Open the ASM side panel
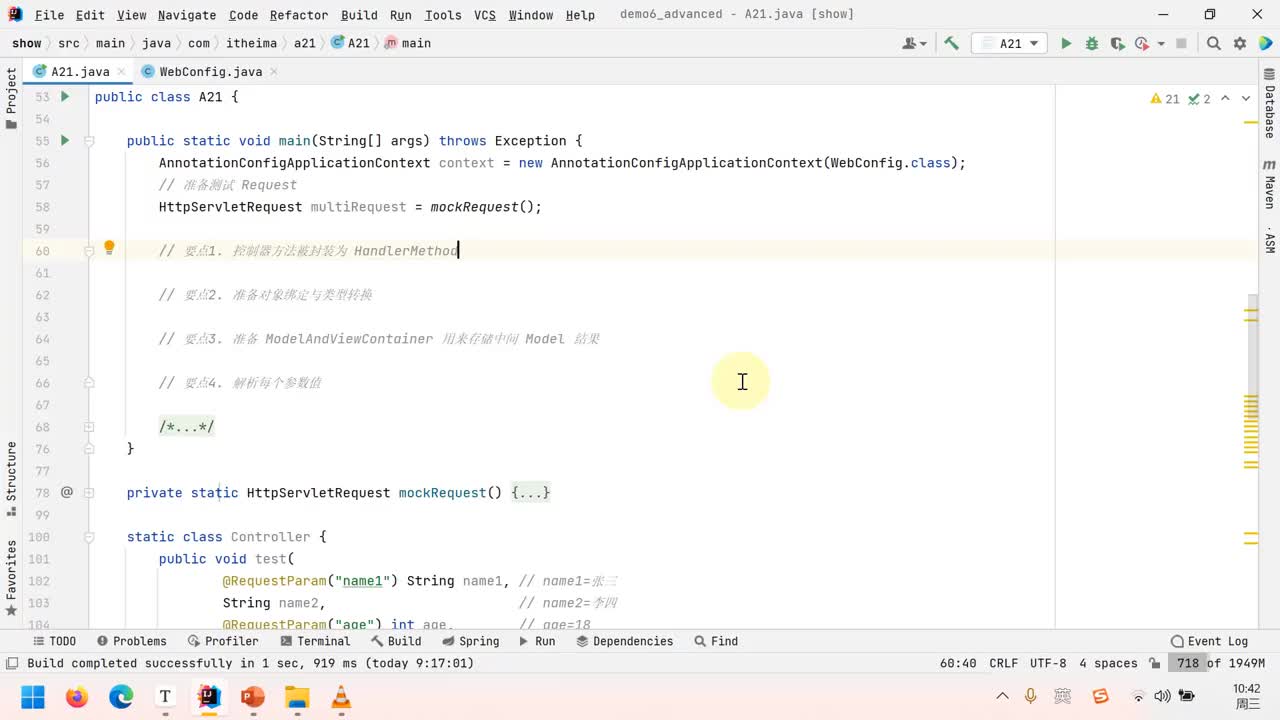Image resolution: width=1280 pixels, height=720 pixels. pyautogui.click(x=1269, y=240)
